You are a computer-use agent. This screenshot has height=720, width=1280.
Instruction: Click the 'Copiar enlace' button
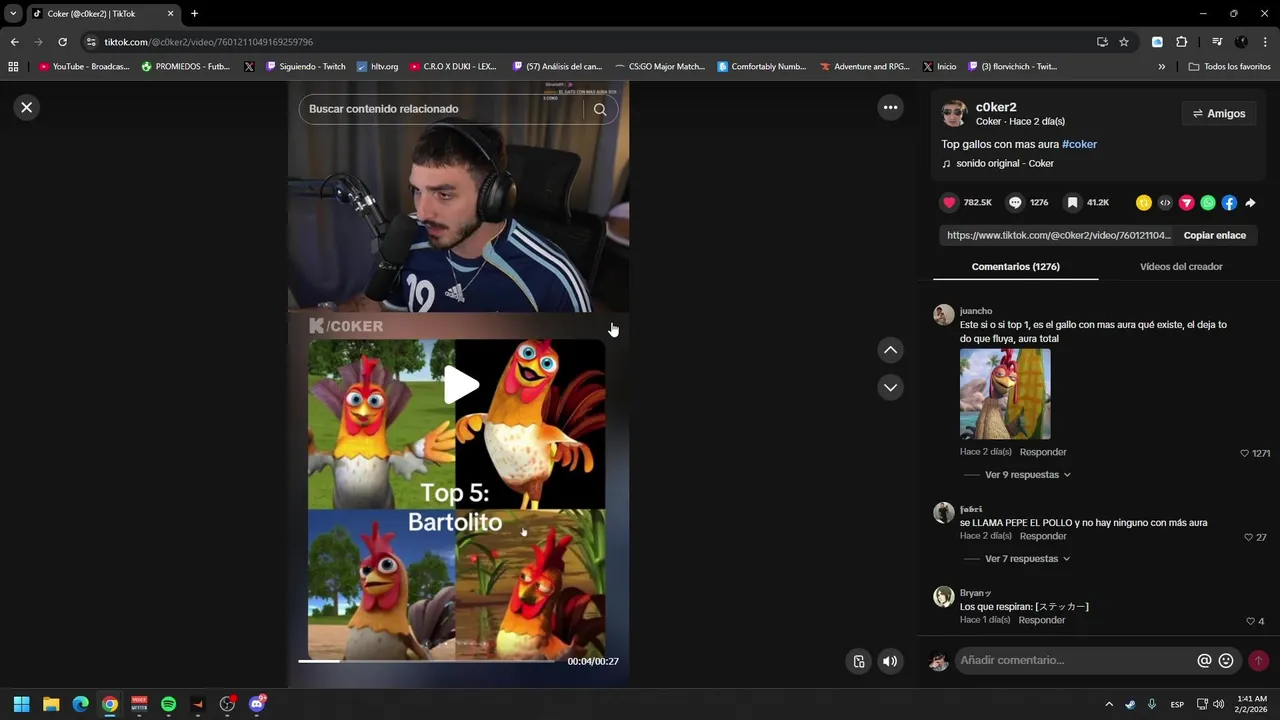1214,235
